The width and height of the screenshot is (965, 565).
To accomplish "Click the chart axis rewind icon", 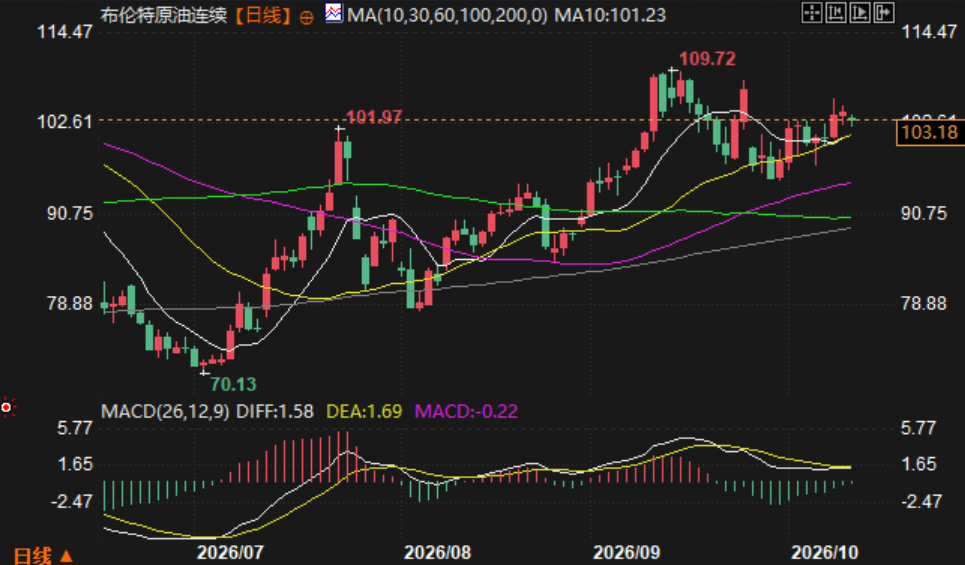I will [836, 12].
